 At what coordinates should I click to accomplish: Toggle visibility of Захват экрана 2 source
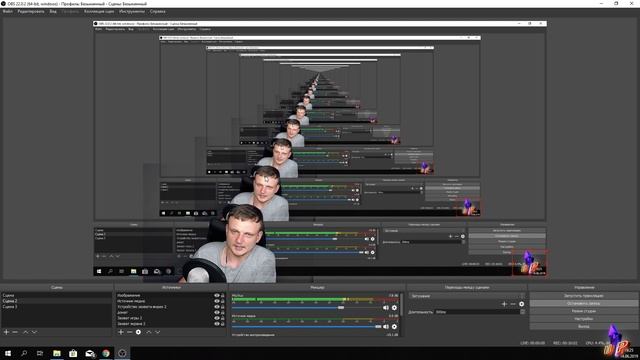tap(217, 324)
